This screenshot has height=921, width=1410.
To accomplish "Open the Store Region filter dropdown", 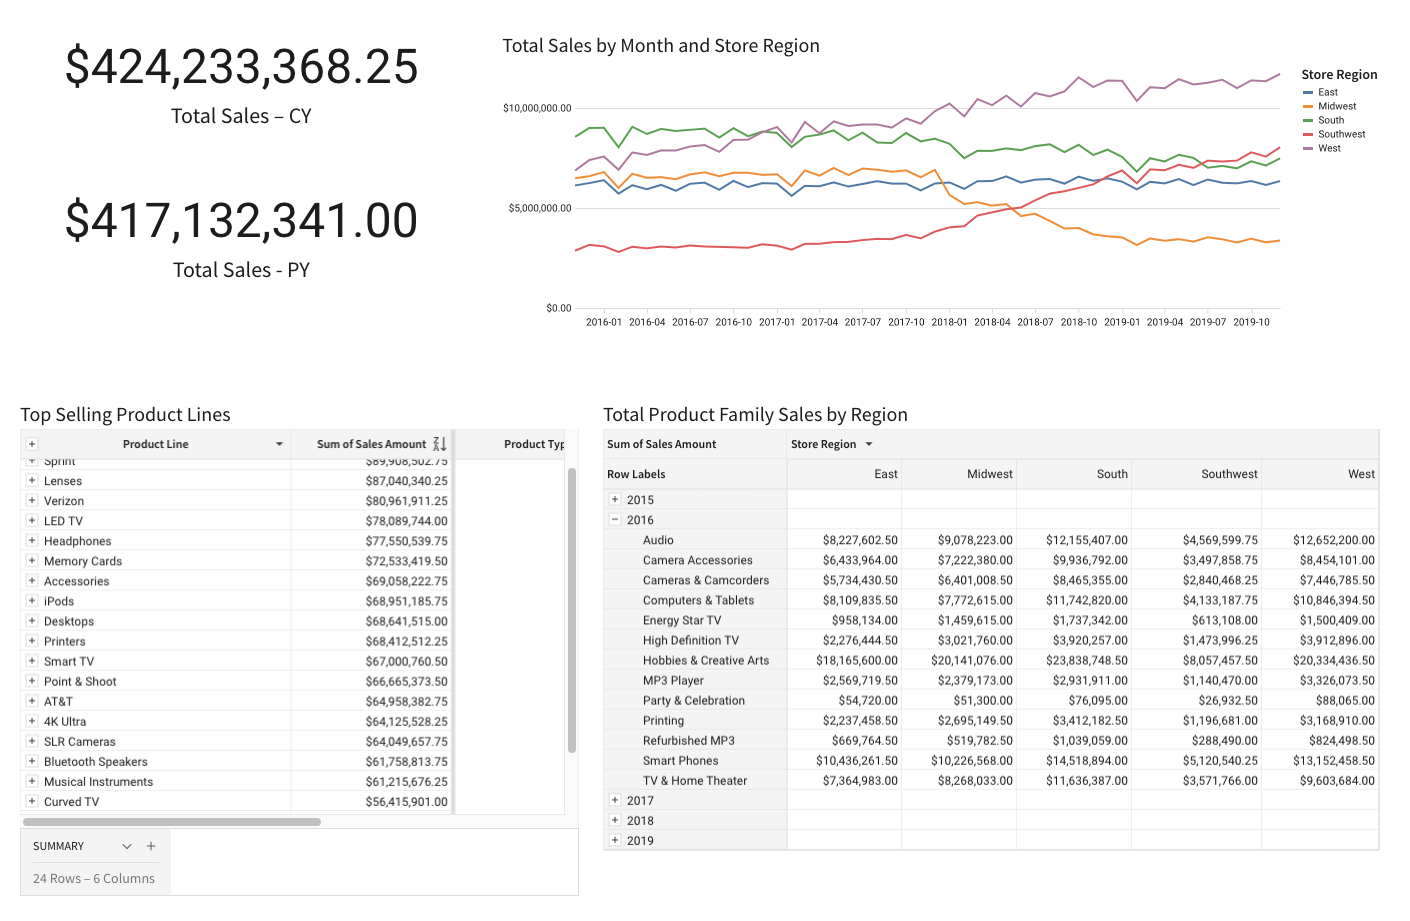I will [x=869, y=444].
